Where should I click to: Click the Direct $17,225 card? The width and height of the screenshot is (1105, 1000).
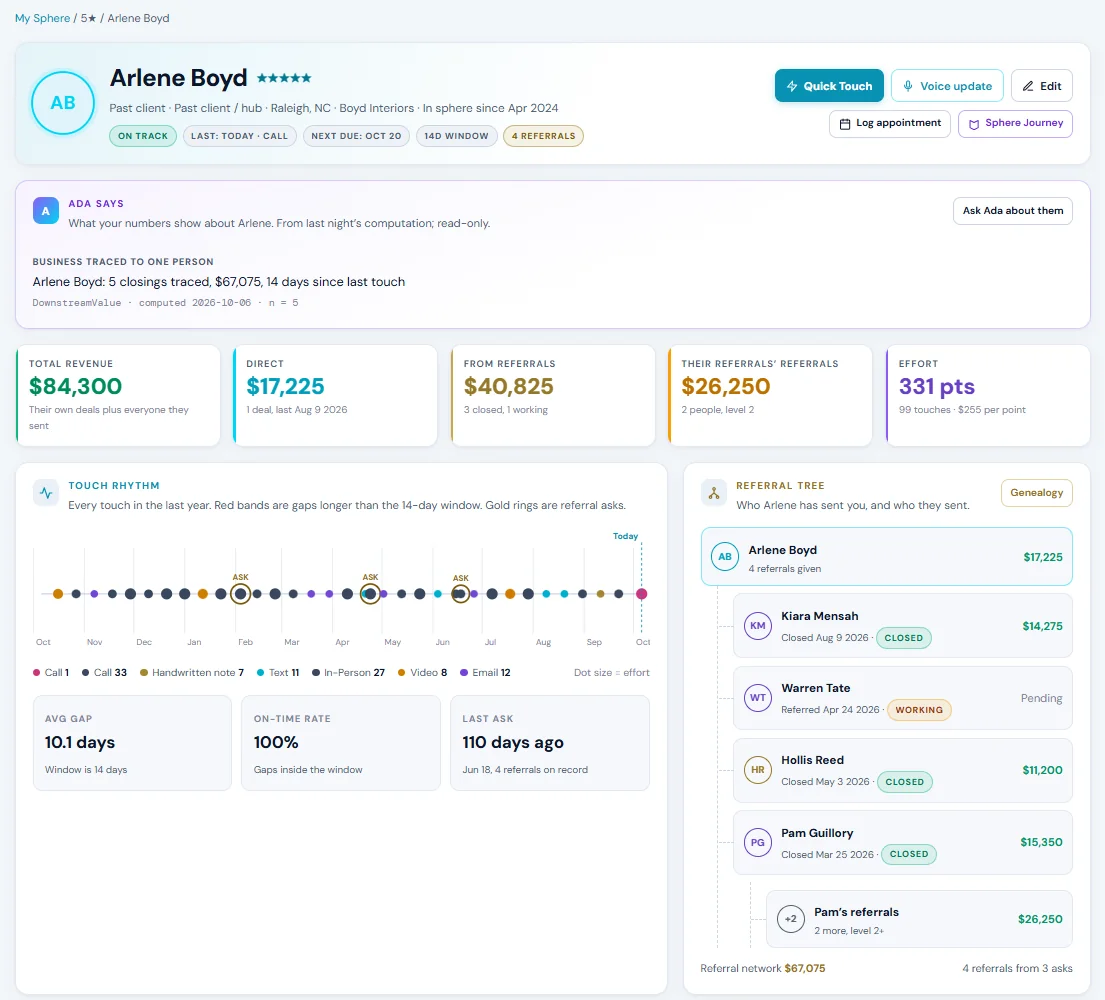tap(335, 395)
